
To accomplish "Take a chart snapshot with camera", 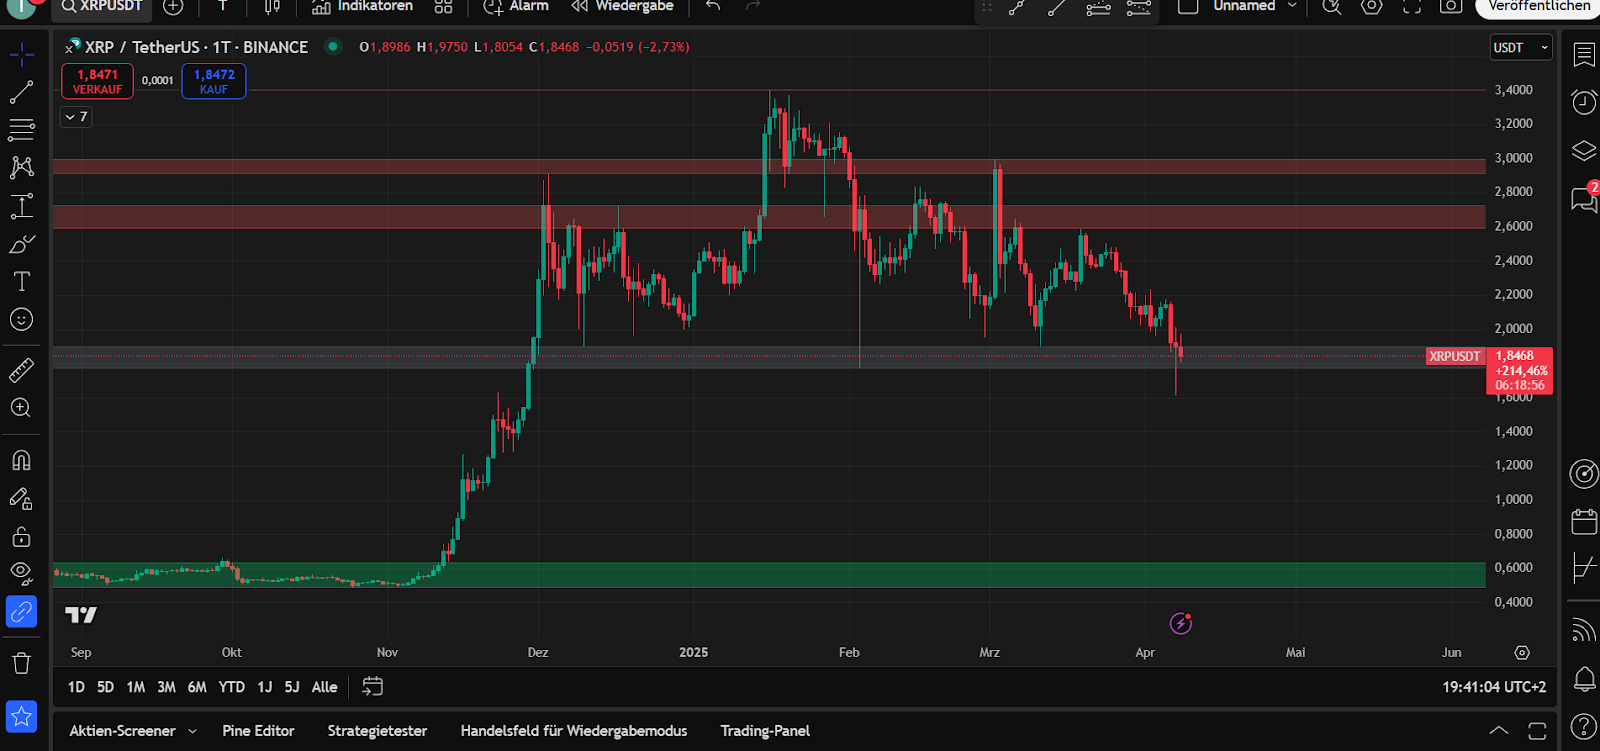I will click(1451, 6).
